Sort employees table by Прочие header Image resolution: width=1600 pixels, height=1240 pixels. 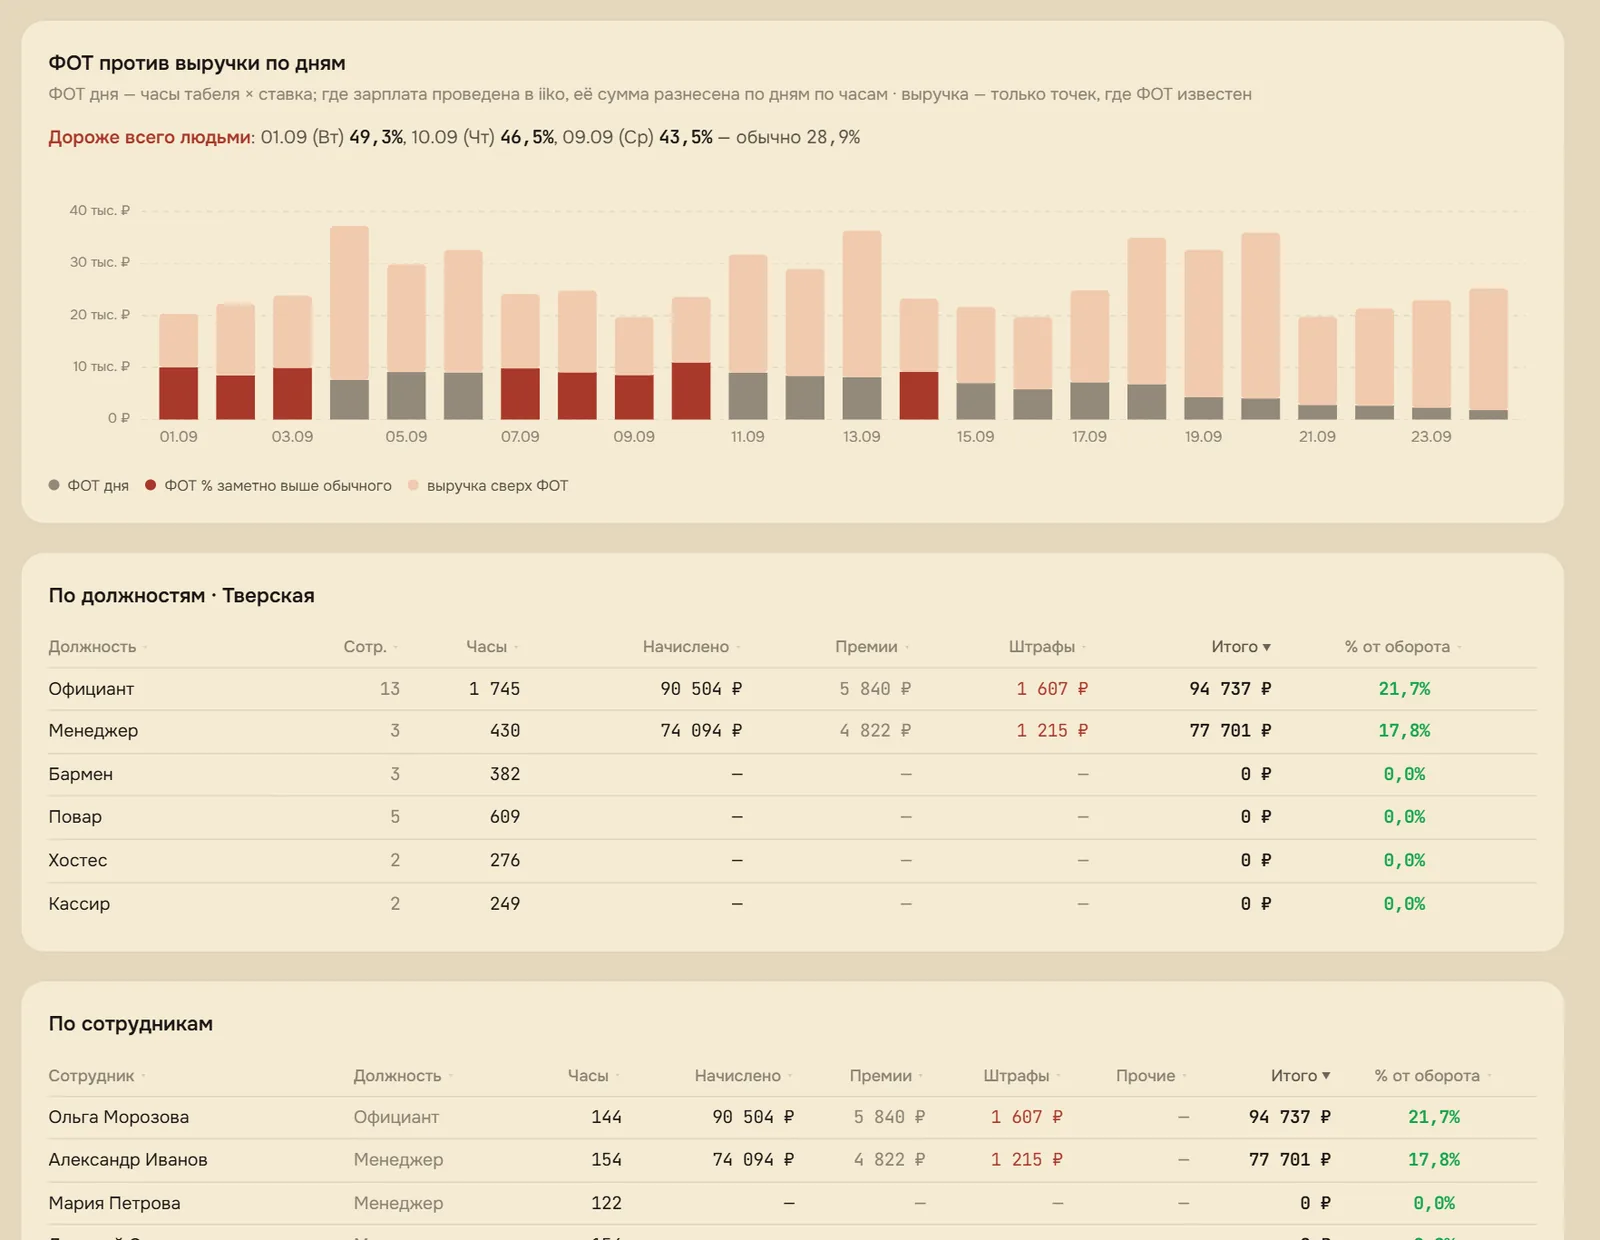pyautogui.click(x=1151, y=1076)
